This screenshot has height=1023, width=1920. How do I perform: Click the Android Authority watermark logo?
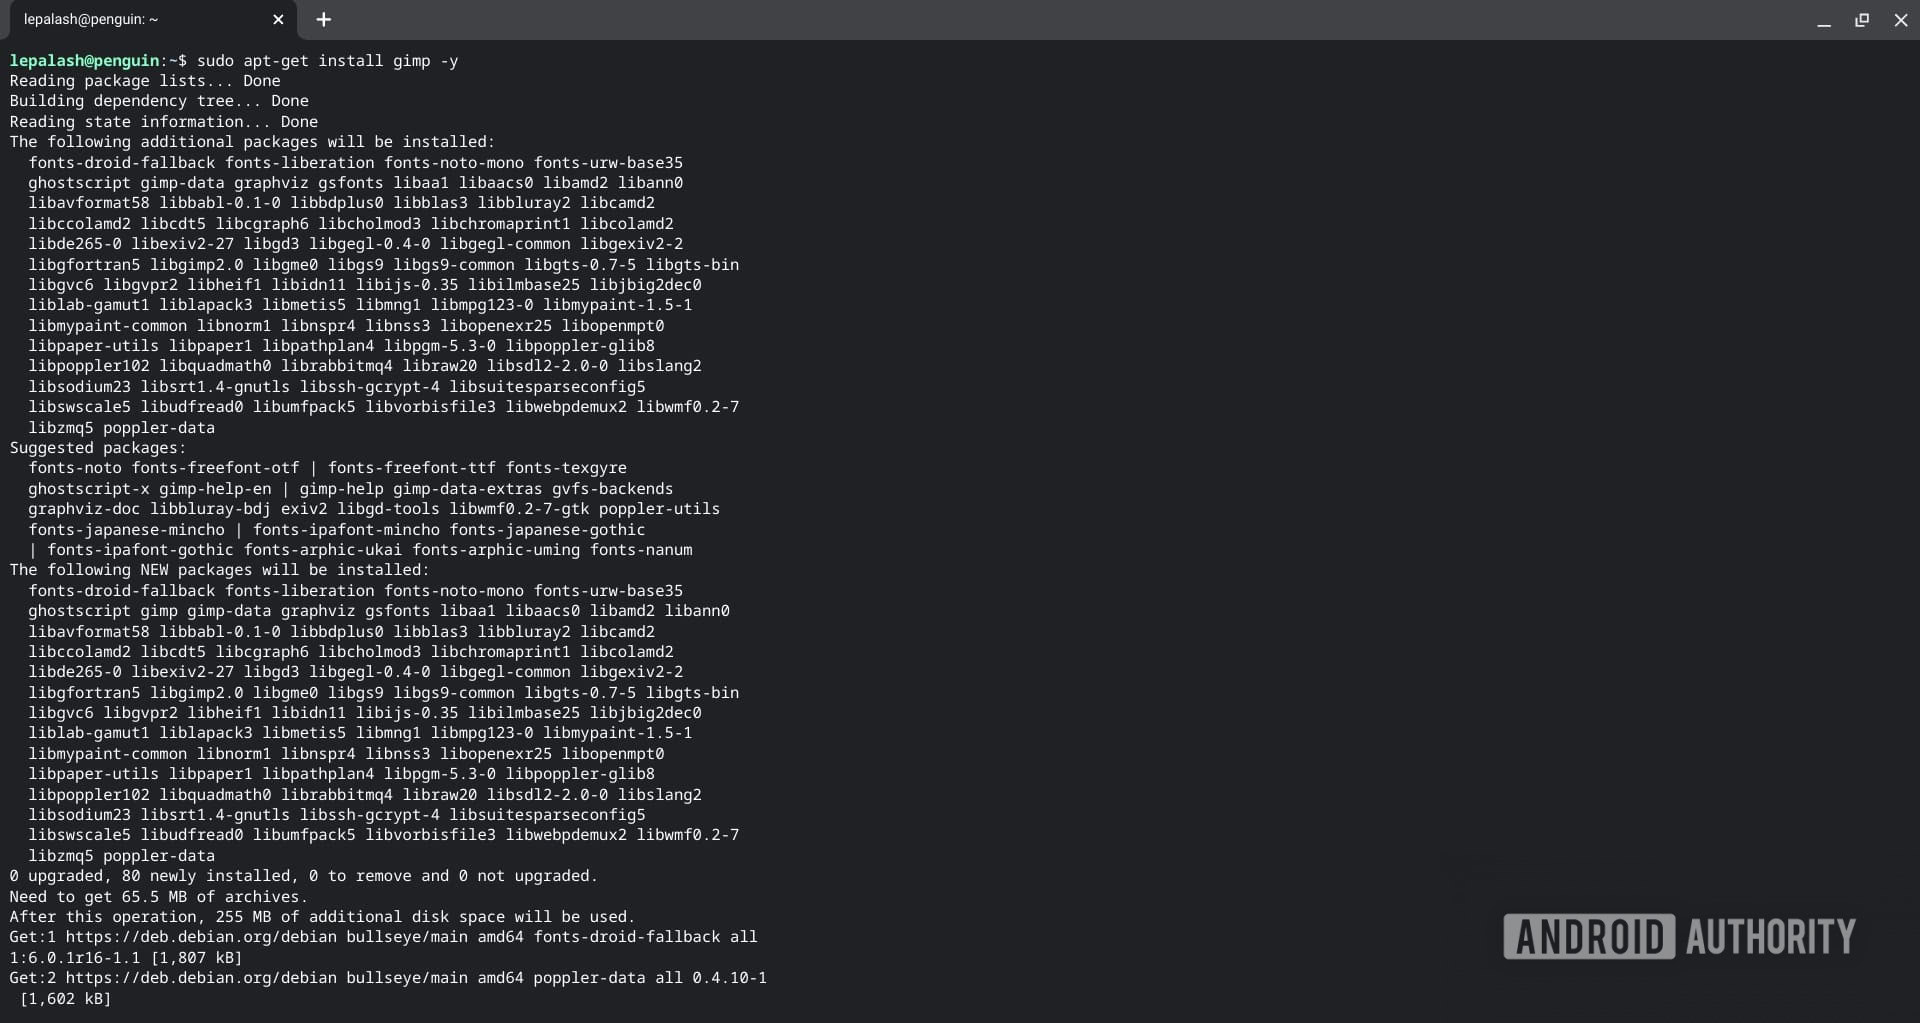coord(1679,937)
